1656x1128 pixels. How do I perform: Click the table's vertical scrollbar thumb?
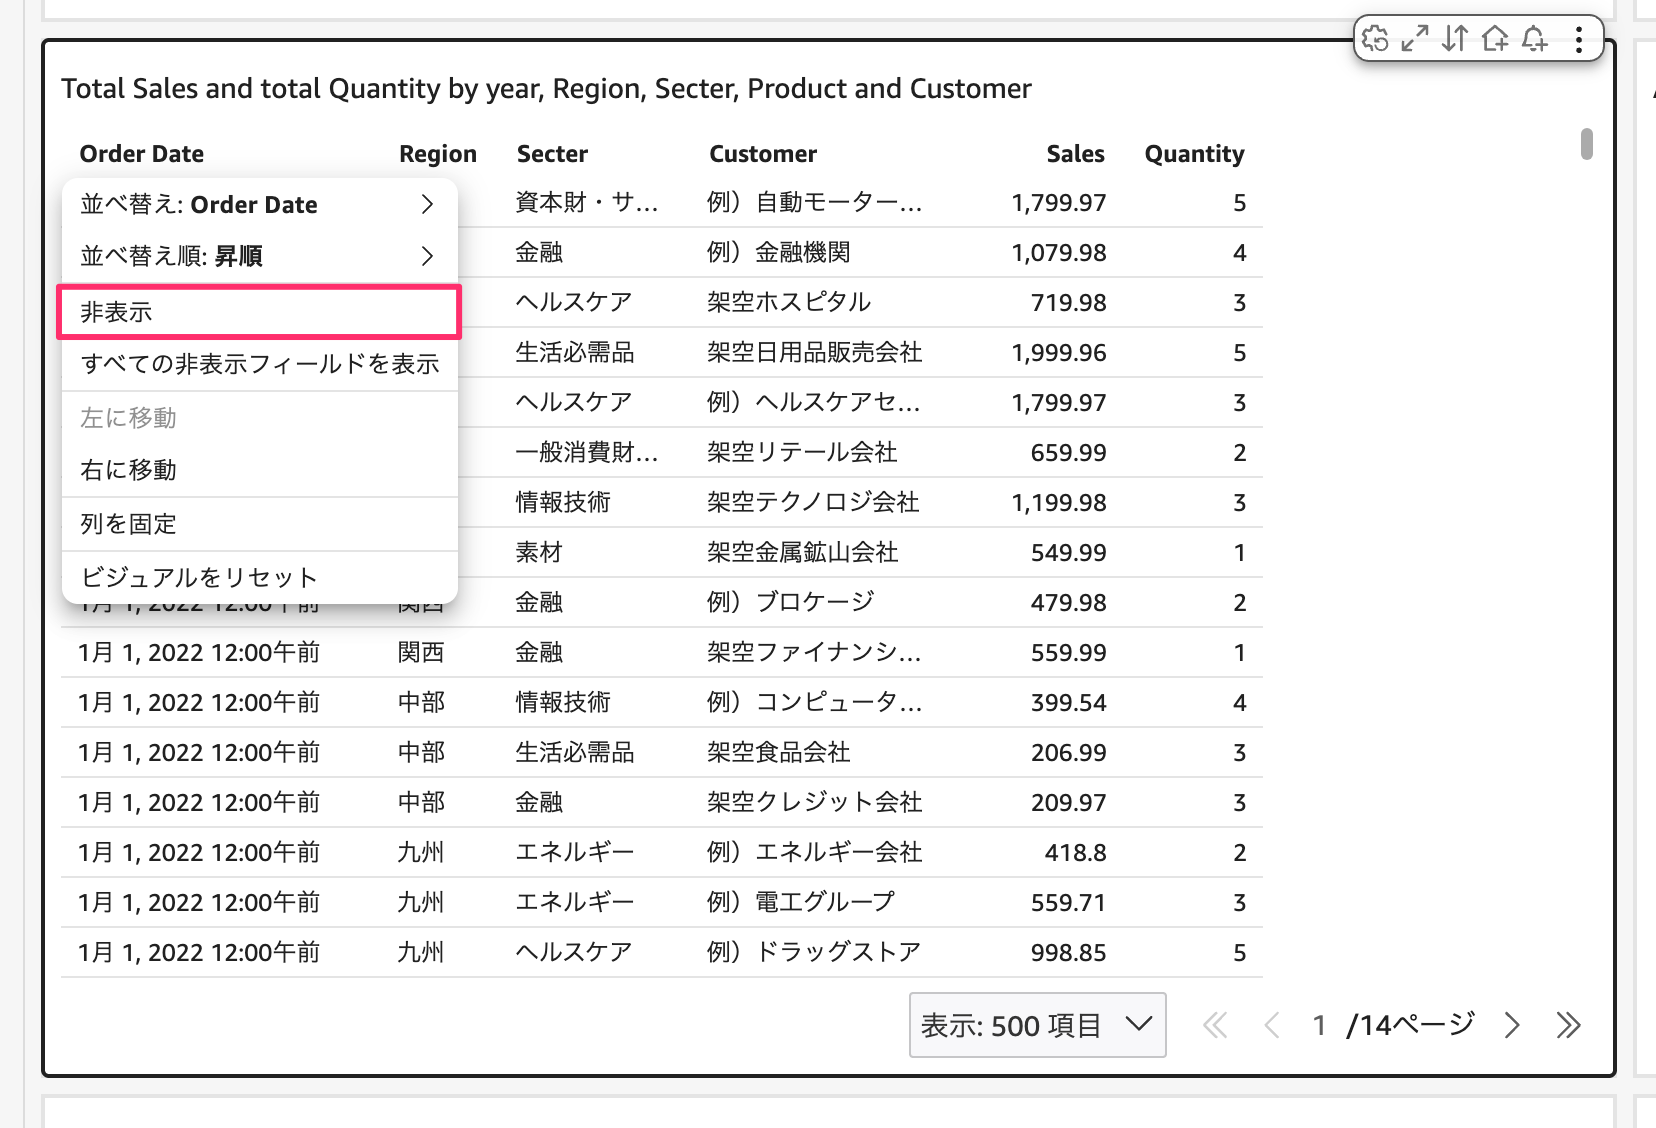(1586, 144)
